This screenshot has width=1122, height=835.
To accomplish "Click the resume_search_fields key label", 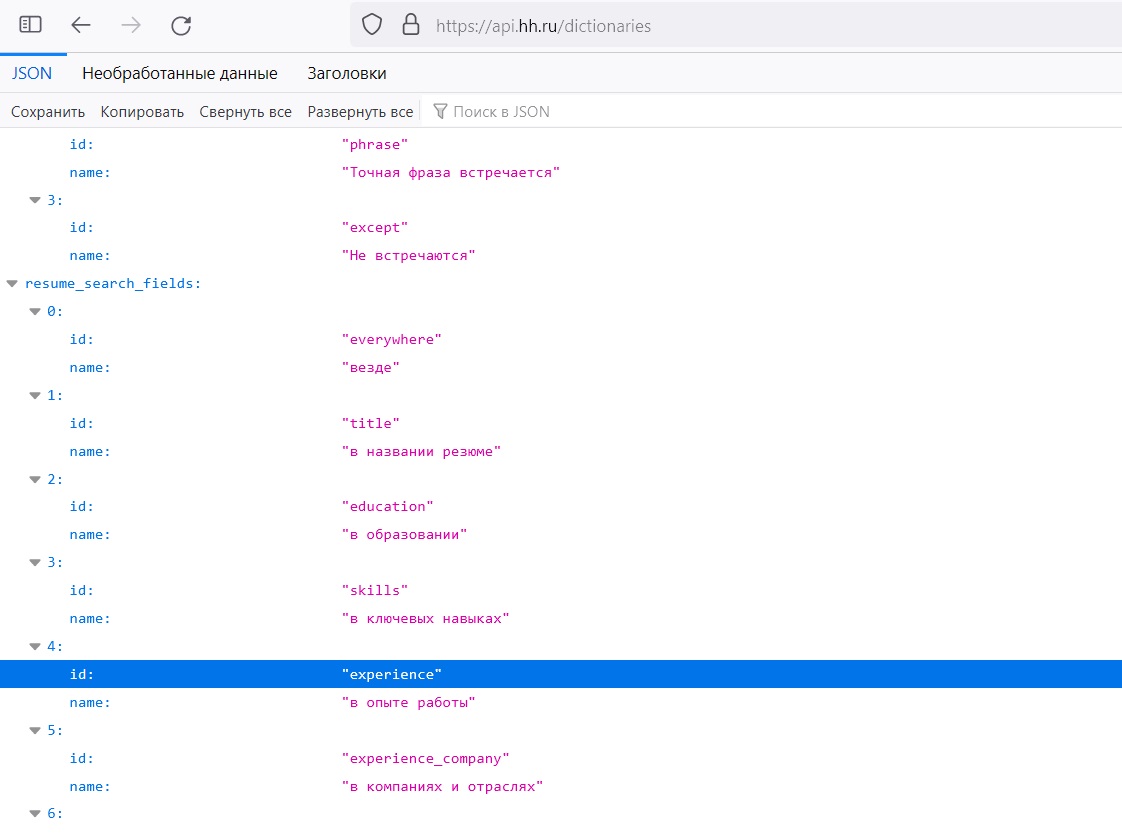I will click(112, 283).
